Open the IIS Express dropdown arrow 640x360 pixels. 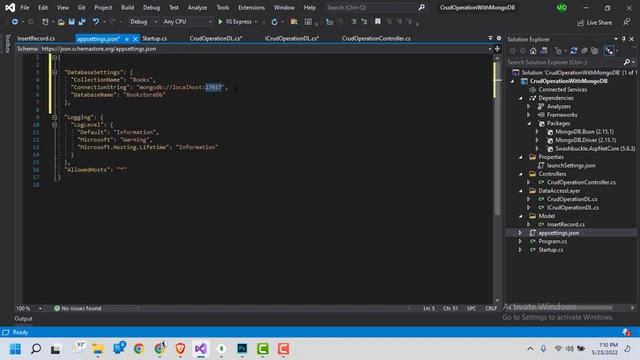256,22
